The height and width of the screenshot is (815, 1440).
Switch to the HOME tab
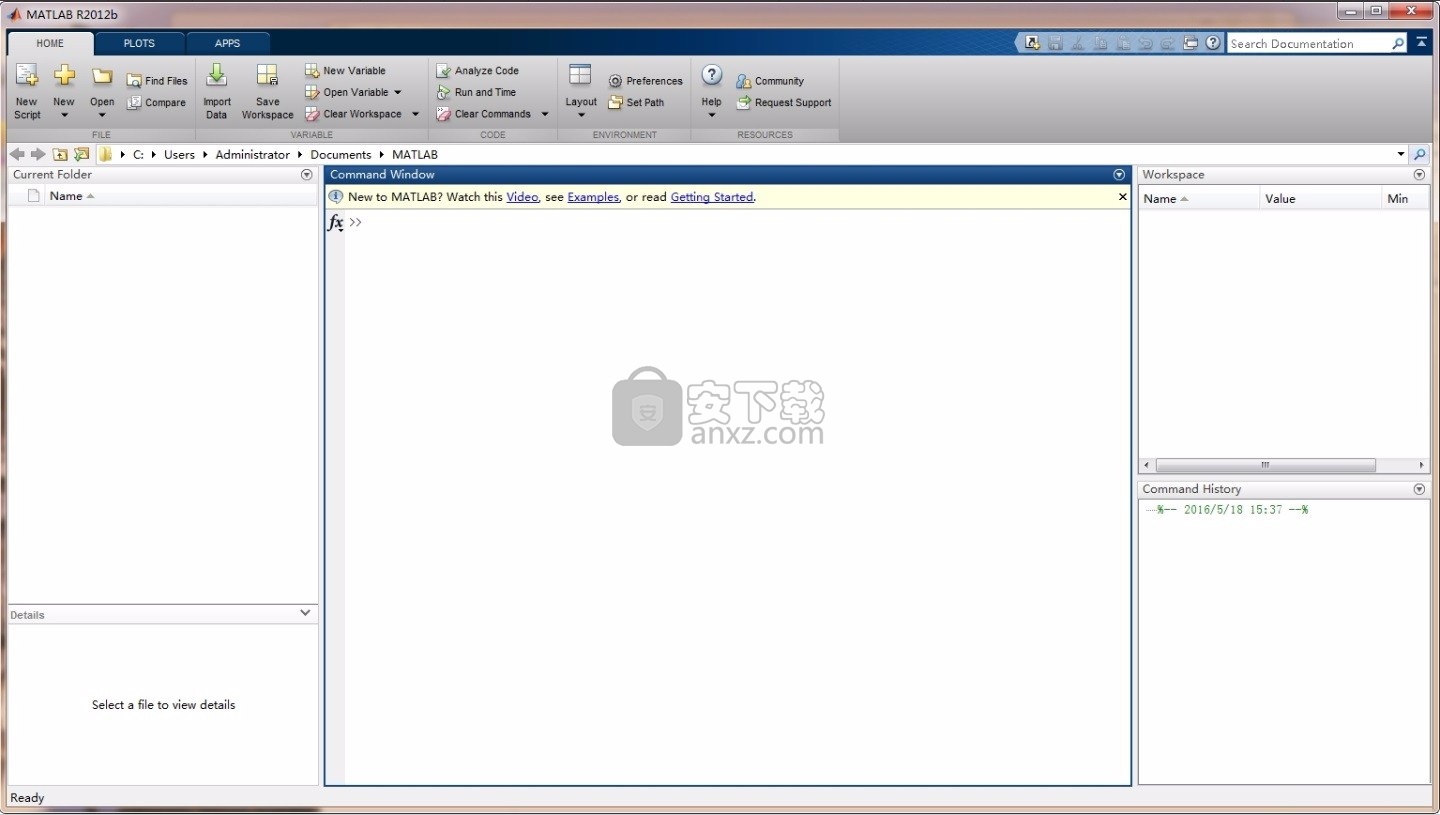pos(50,43)
